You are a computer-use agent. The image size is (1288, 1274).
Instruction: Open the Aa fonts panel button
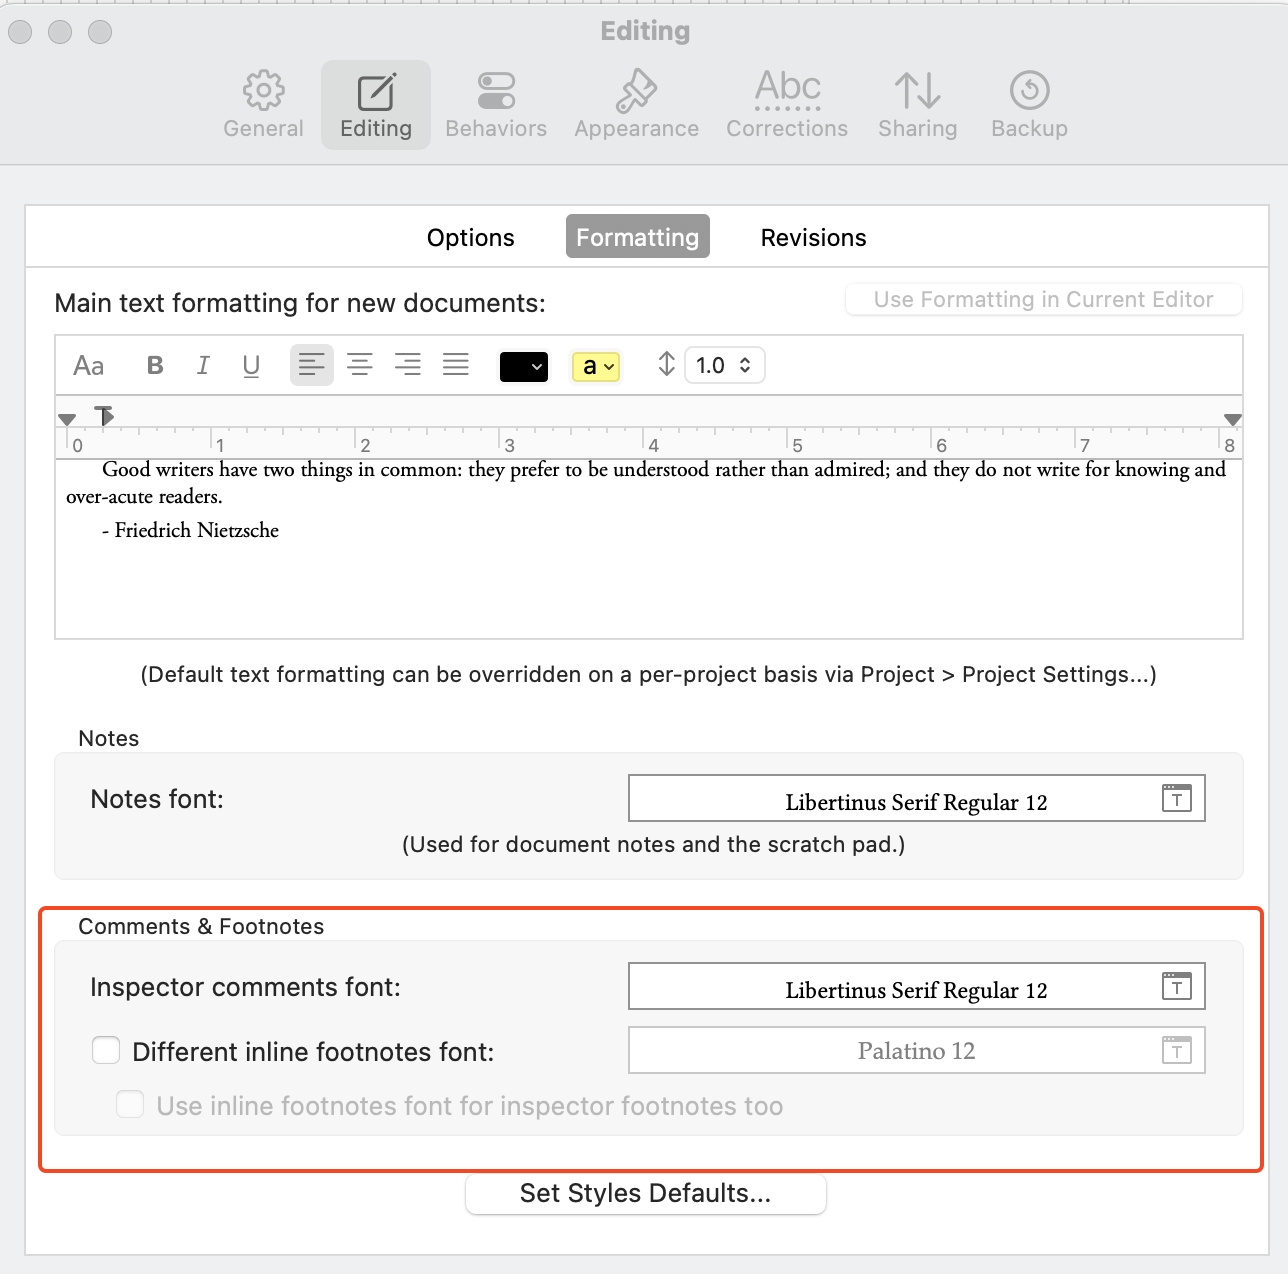click(89, 366)
